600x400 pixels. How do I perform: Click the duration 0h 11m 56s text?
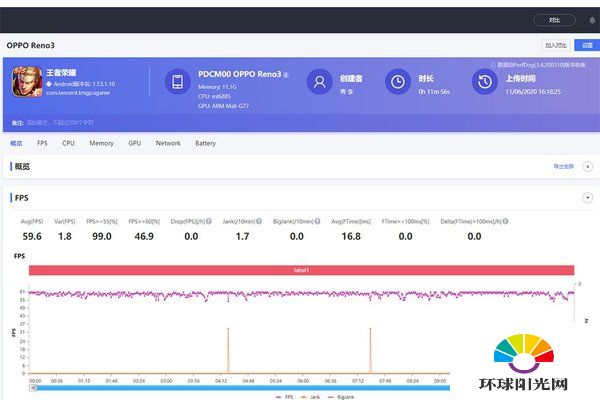coord(434,92)
